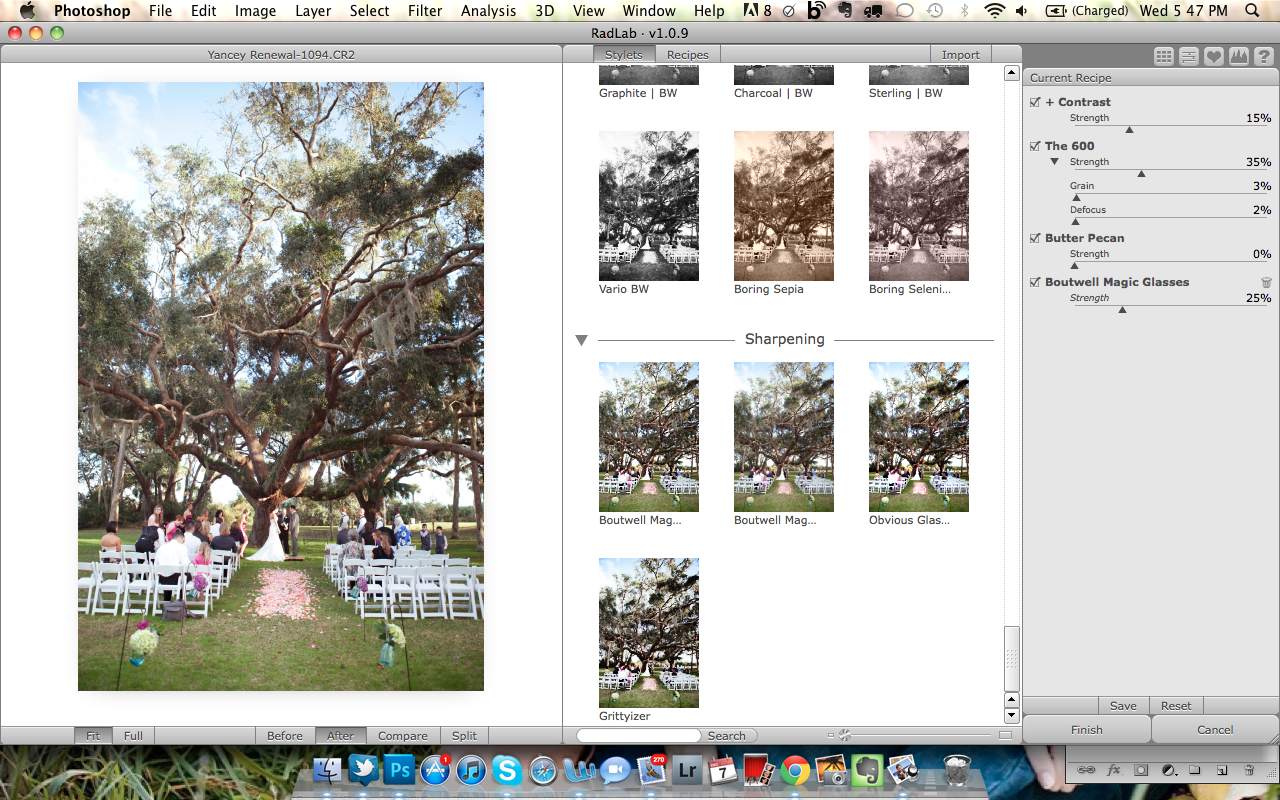The image size is (1280, 800).
Task: Switch preview to Before view
Action: point(285,736)
